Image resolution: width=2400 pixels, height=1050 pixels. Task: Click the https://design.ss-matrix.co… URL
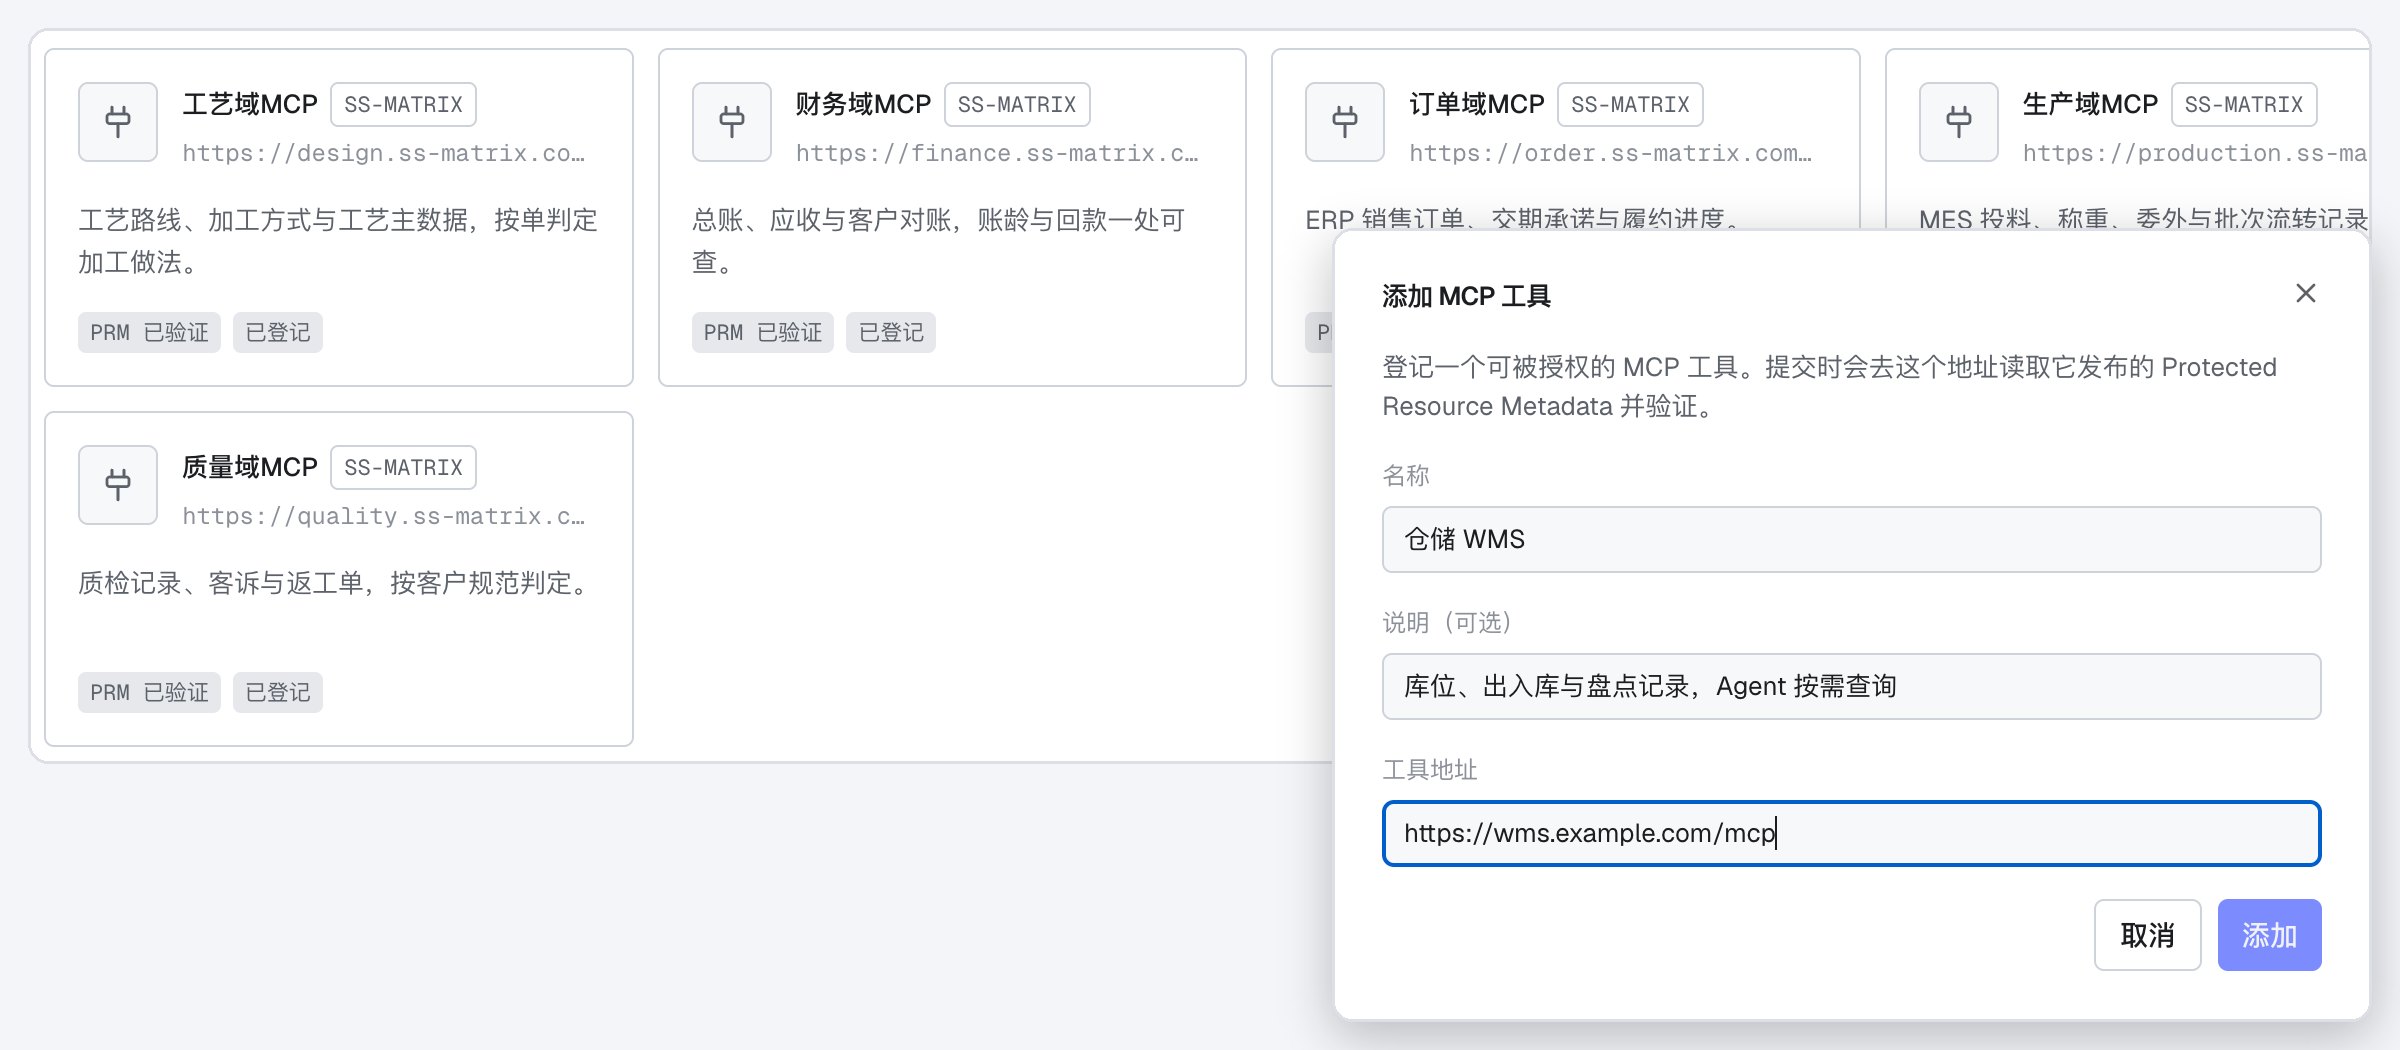pos(384,153)
